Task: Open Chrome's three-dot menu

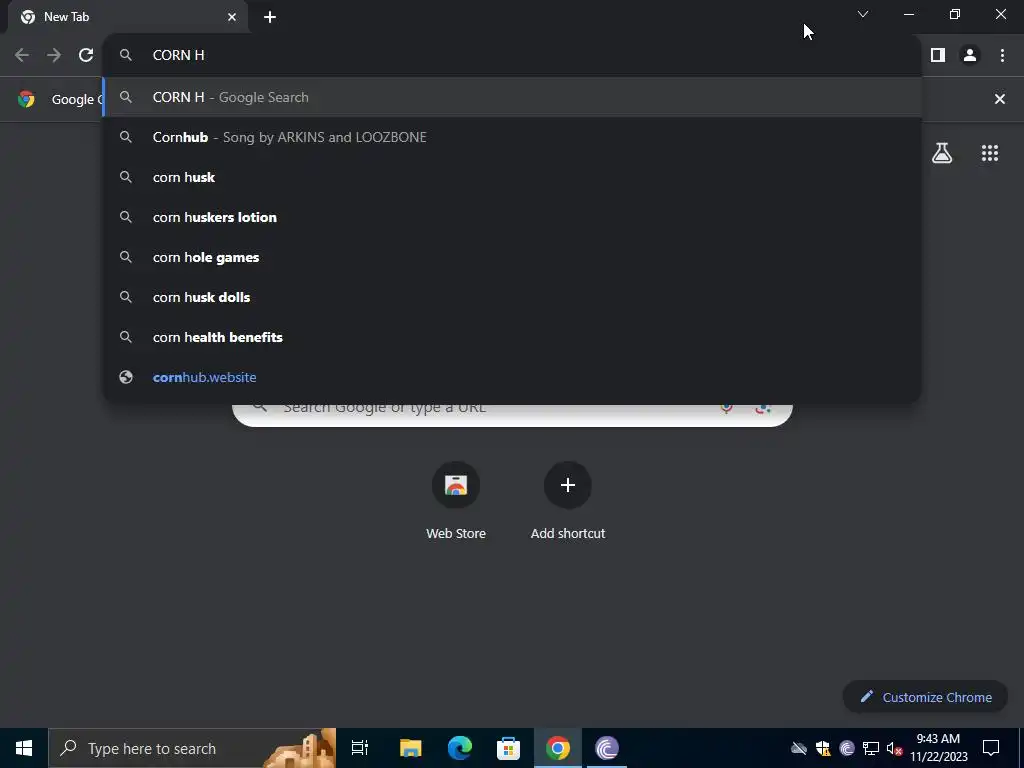Action: point(1002,55)
